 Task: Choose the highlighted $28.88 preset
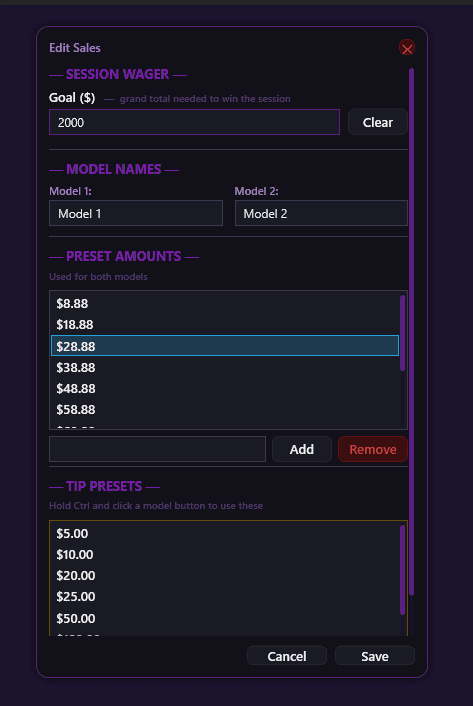tap(225, 346)
